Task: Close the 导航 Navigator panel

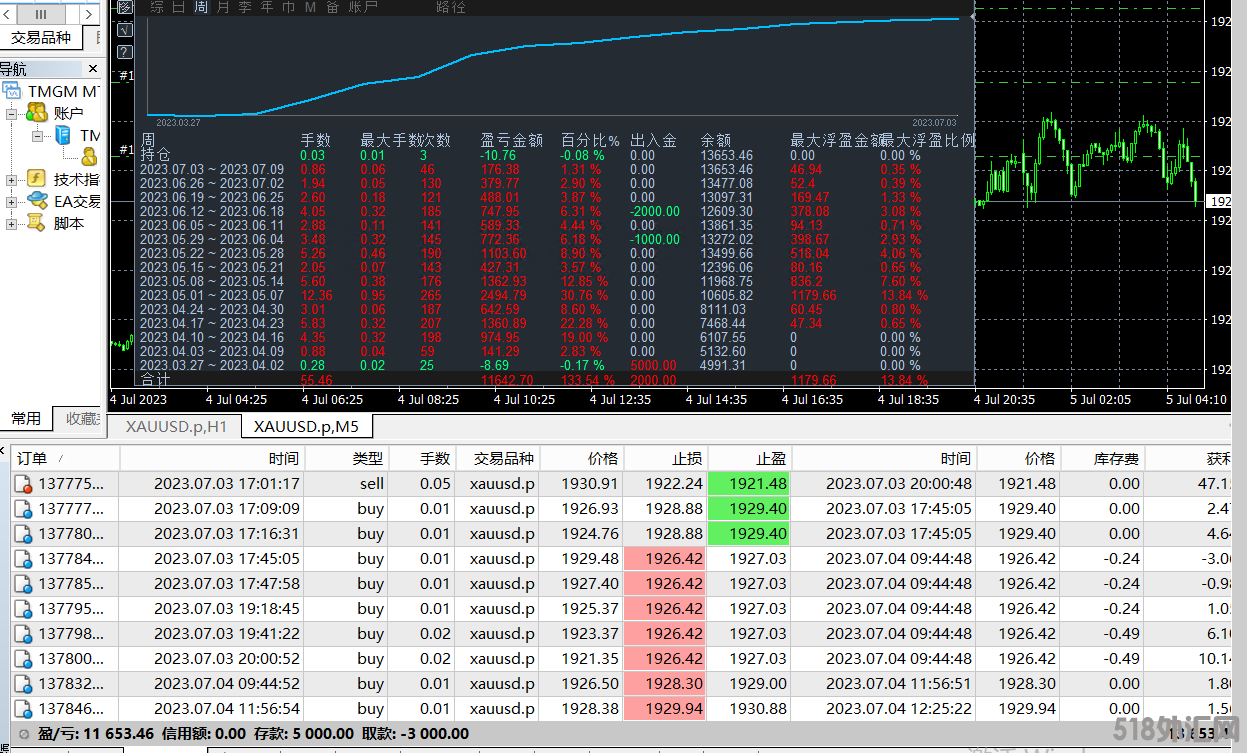Action: coord(93,69)
